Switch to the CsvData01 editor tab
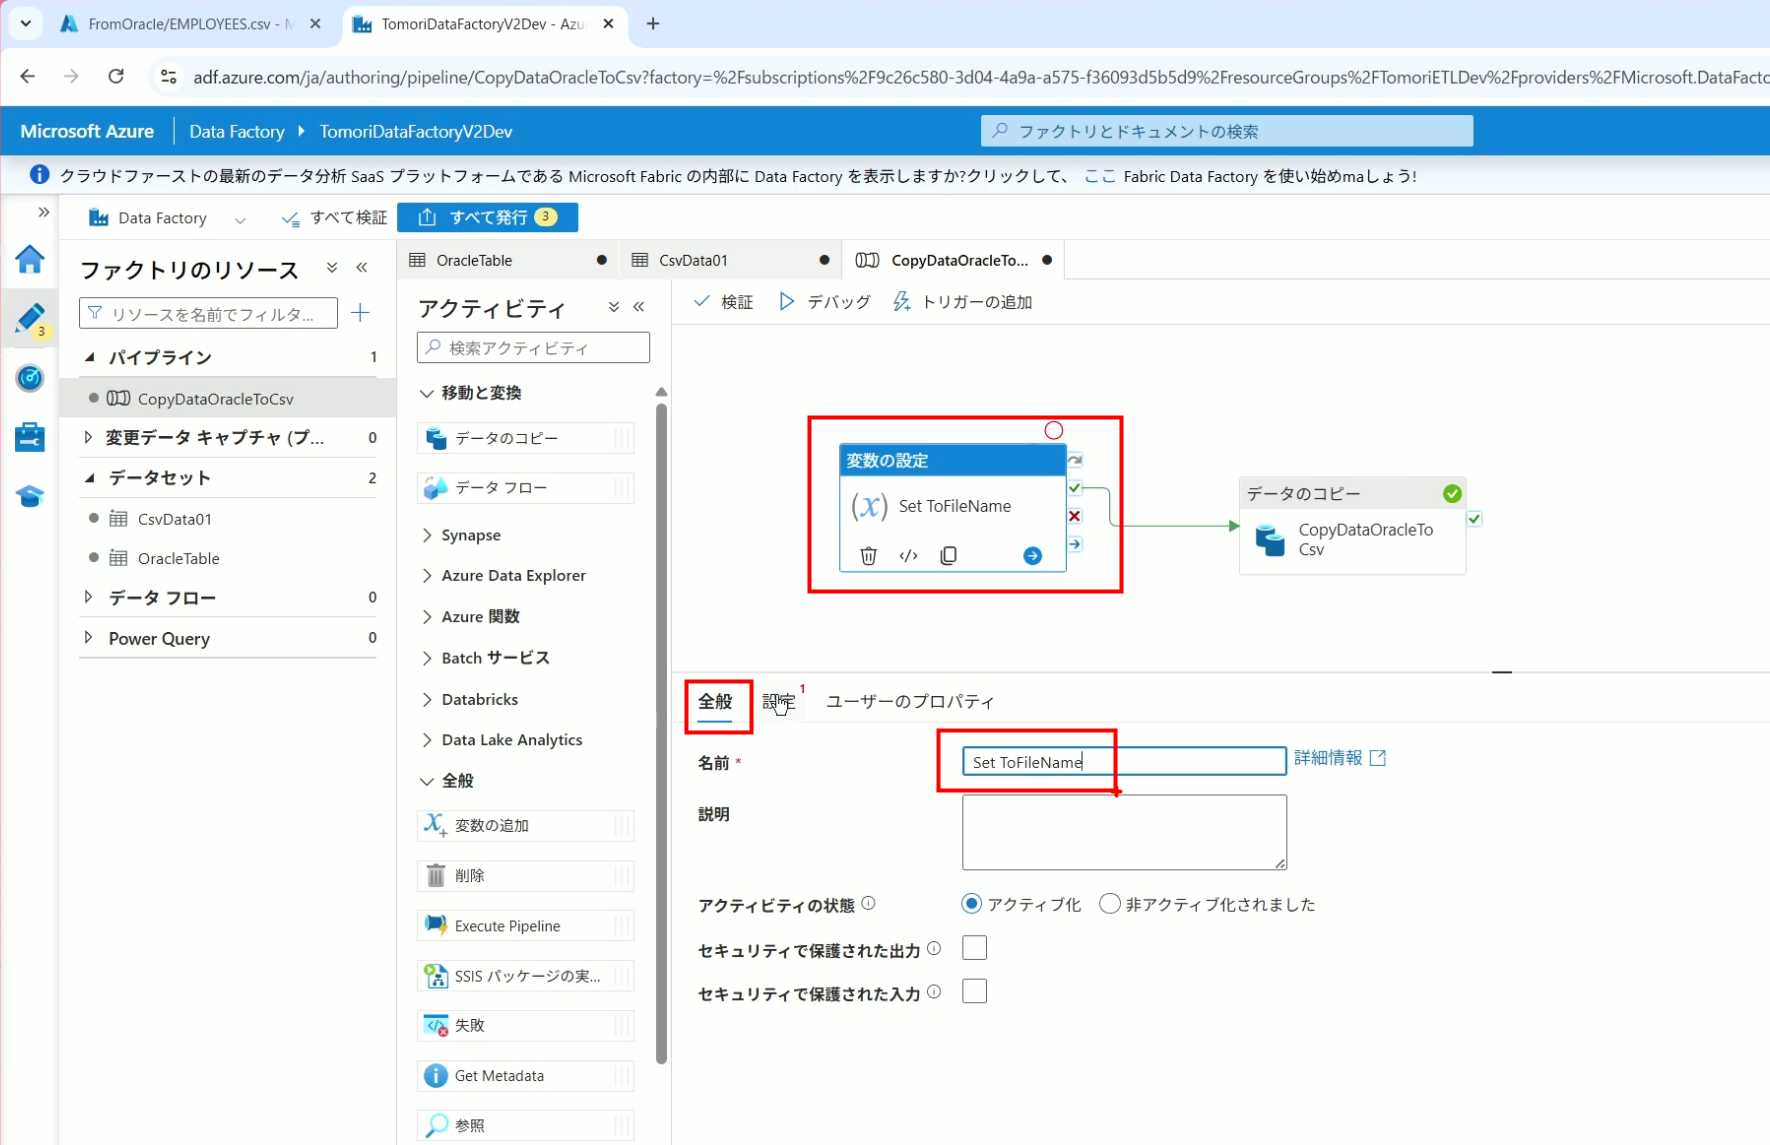This screenshot has height=1145, width=1770. [x=693, y=260]
